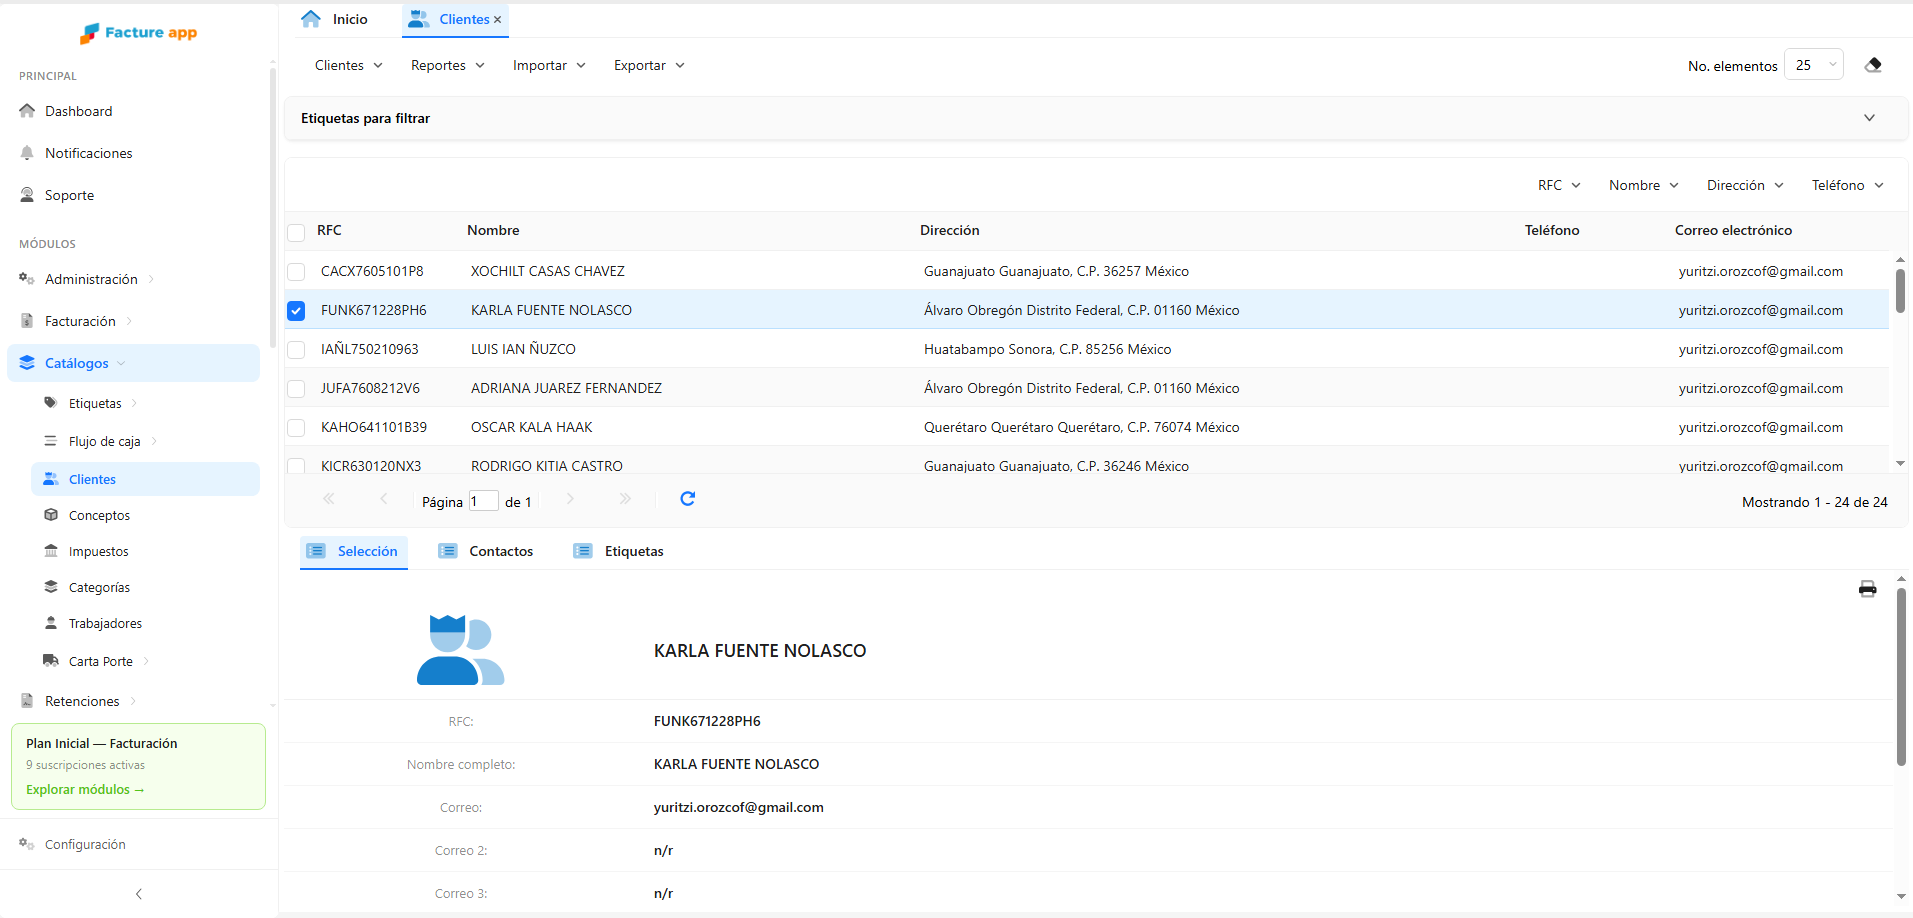Check the RODRIGO KITIA CASTRO row checkbox
The height and width of the screenshot is (918, 1913).
[x=296, y=466]
